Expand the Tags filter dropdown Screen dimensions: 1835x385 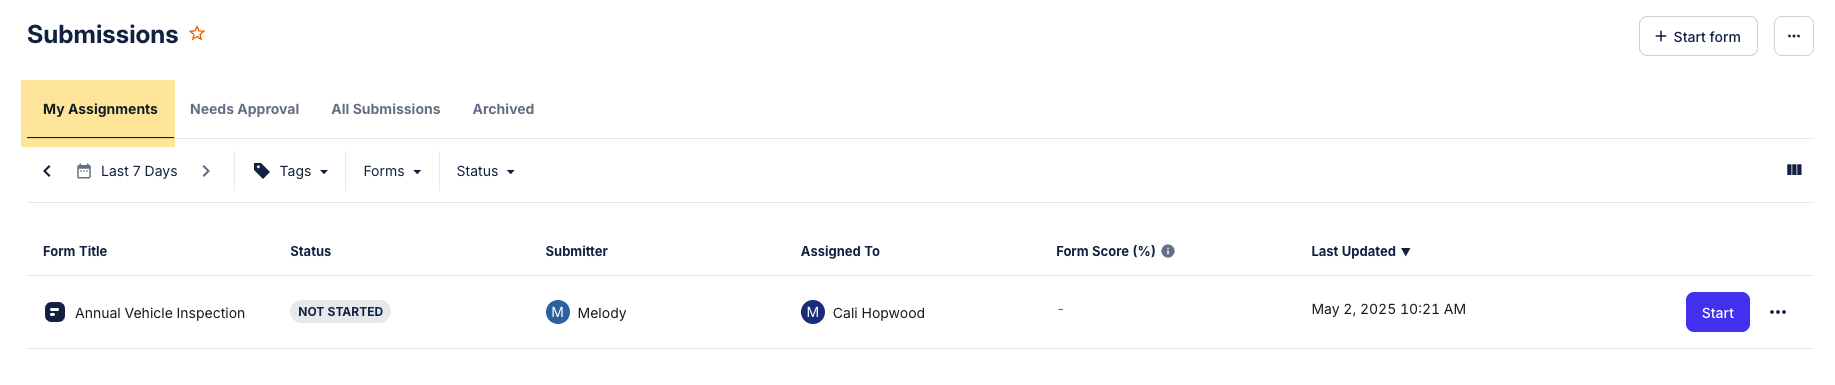pyautogui.click(x=291, y=171)
